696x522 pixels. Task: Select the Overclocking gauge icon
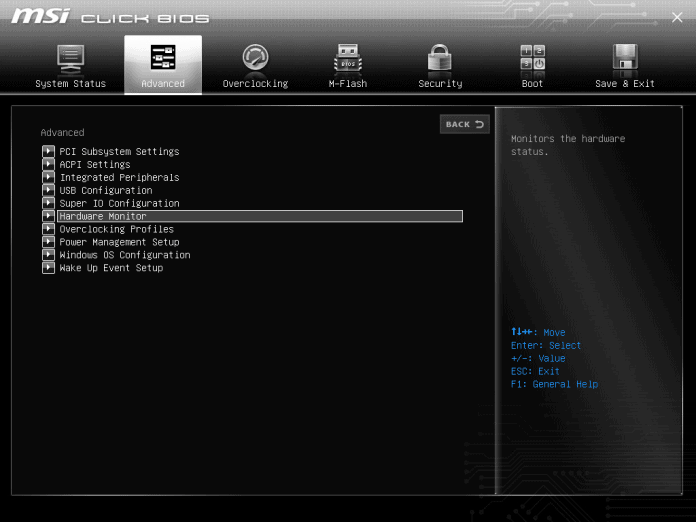[x=255, y=58]
